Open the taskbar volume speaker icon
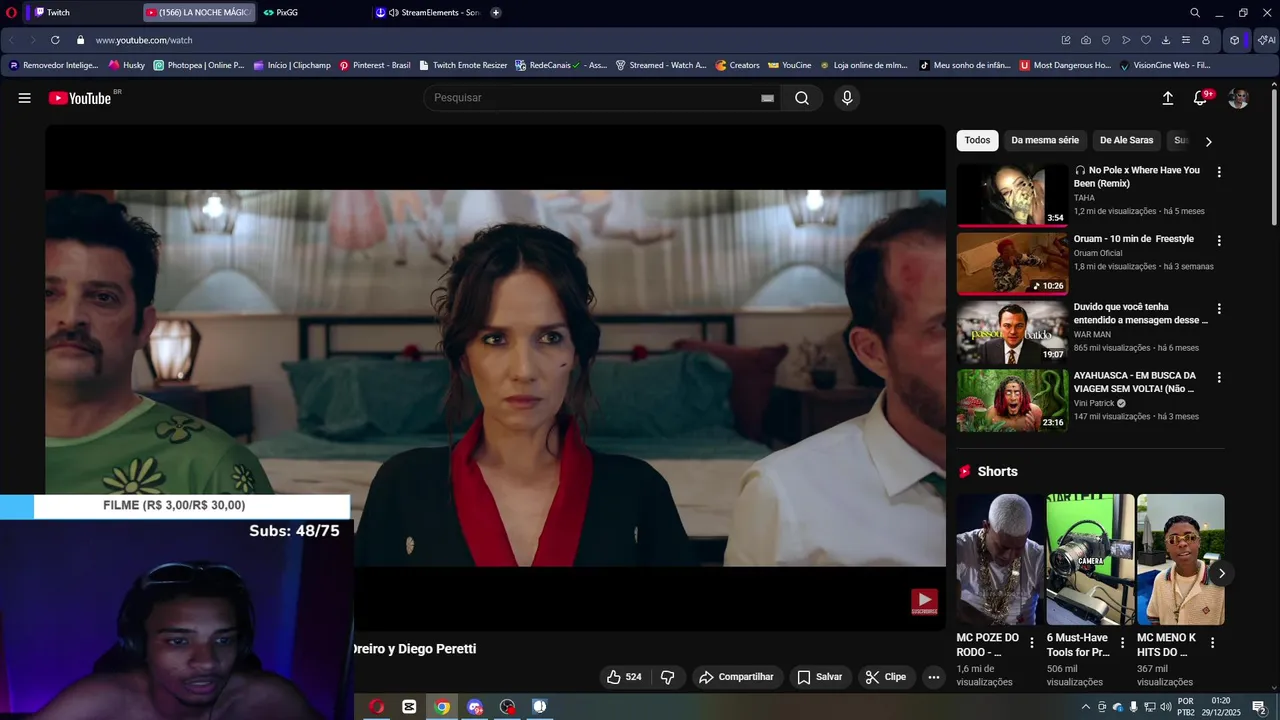Image resolution: width=1280 pixels, height=720 pixels. [1165, 707]
